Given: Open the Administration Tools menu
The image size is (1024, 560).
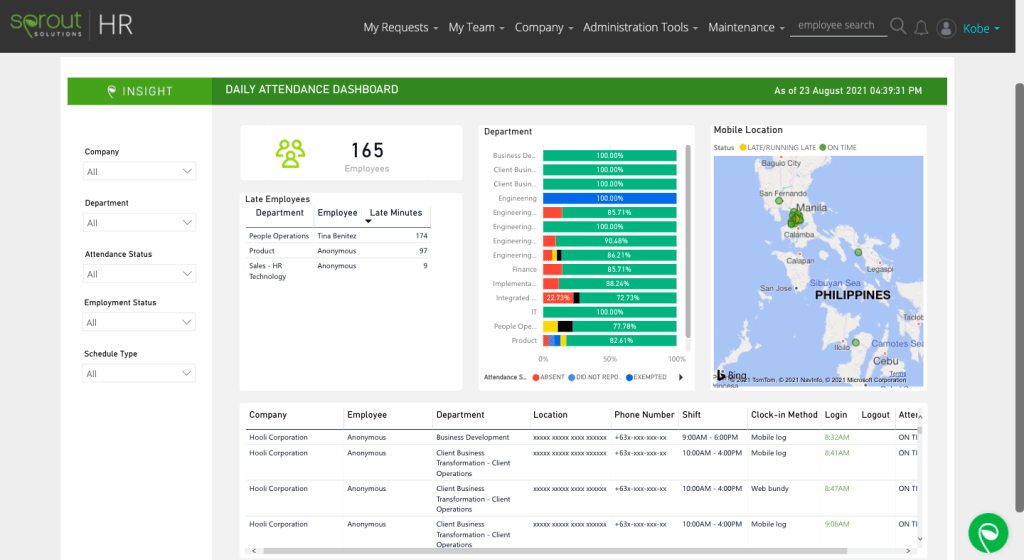Looking at the screenshot, I should point(641,27).
